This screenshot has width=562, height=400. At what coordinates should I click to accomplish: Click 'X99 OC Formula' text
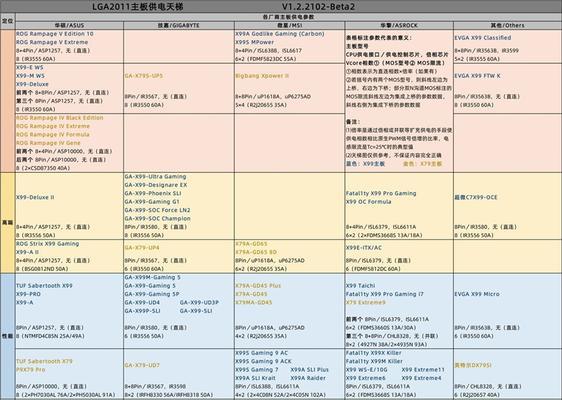point(368,201)
